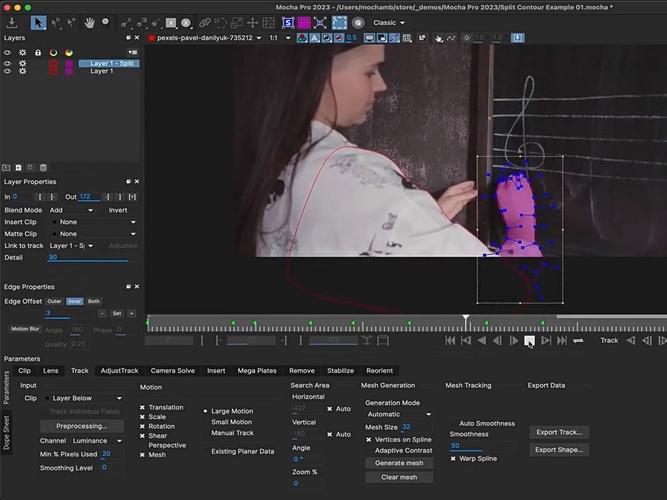Open the Channel Luminance dropdown

[x=97, y=441]
